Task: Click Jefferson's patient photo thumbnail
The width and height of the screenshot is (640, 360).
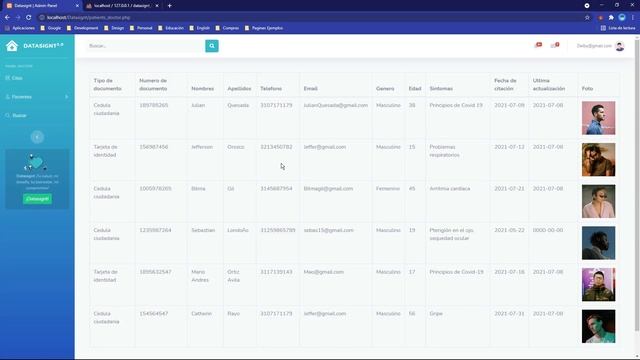Action: 598,160
